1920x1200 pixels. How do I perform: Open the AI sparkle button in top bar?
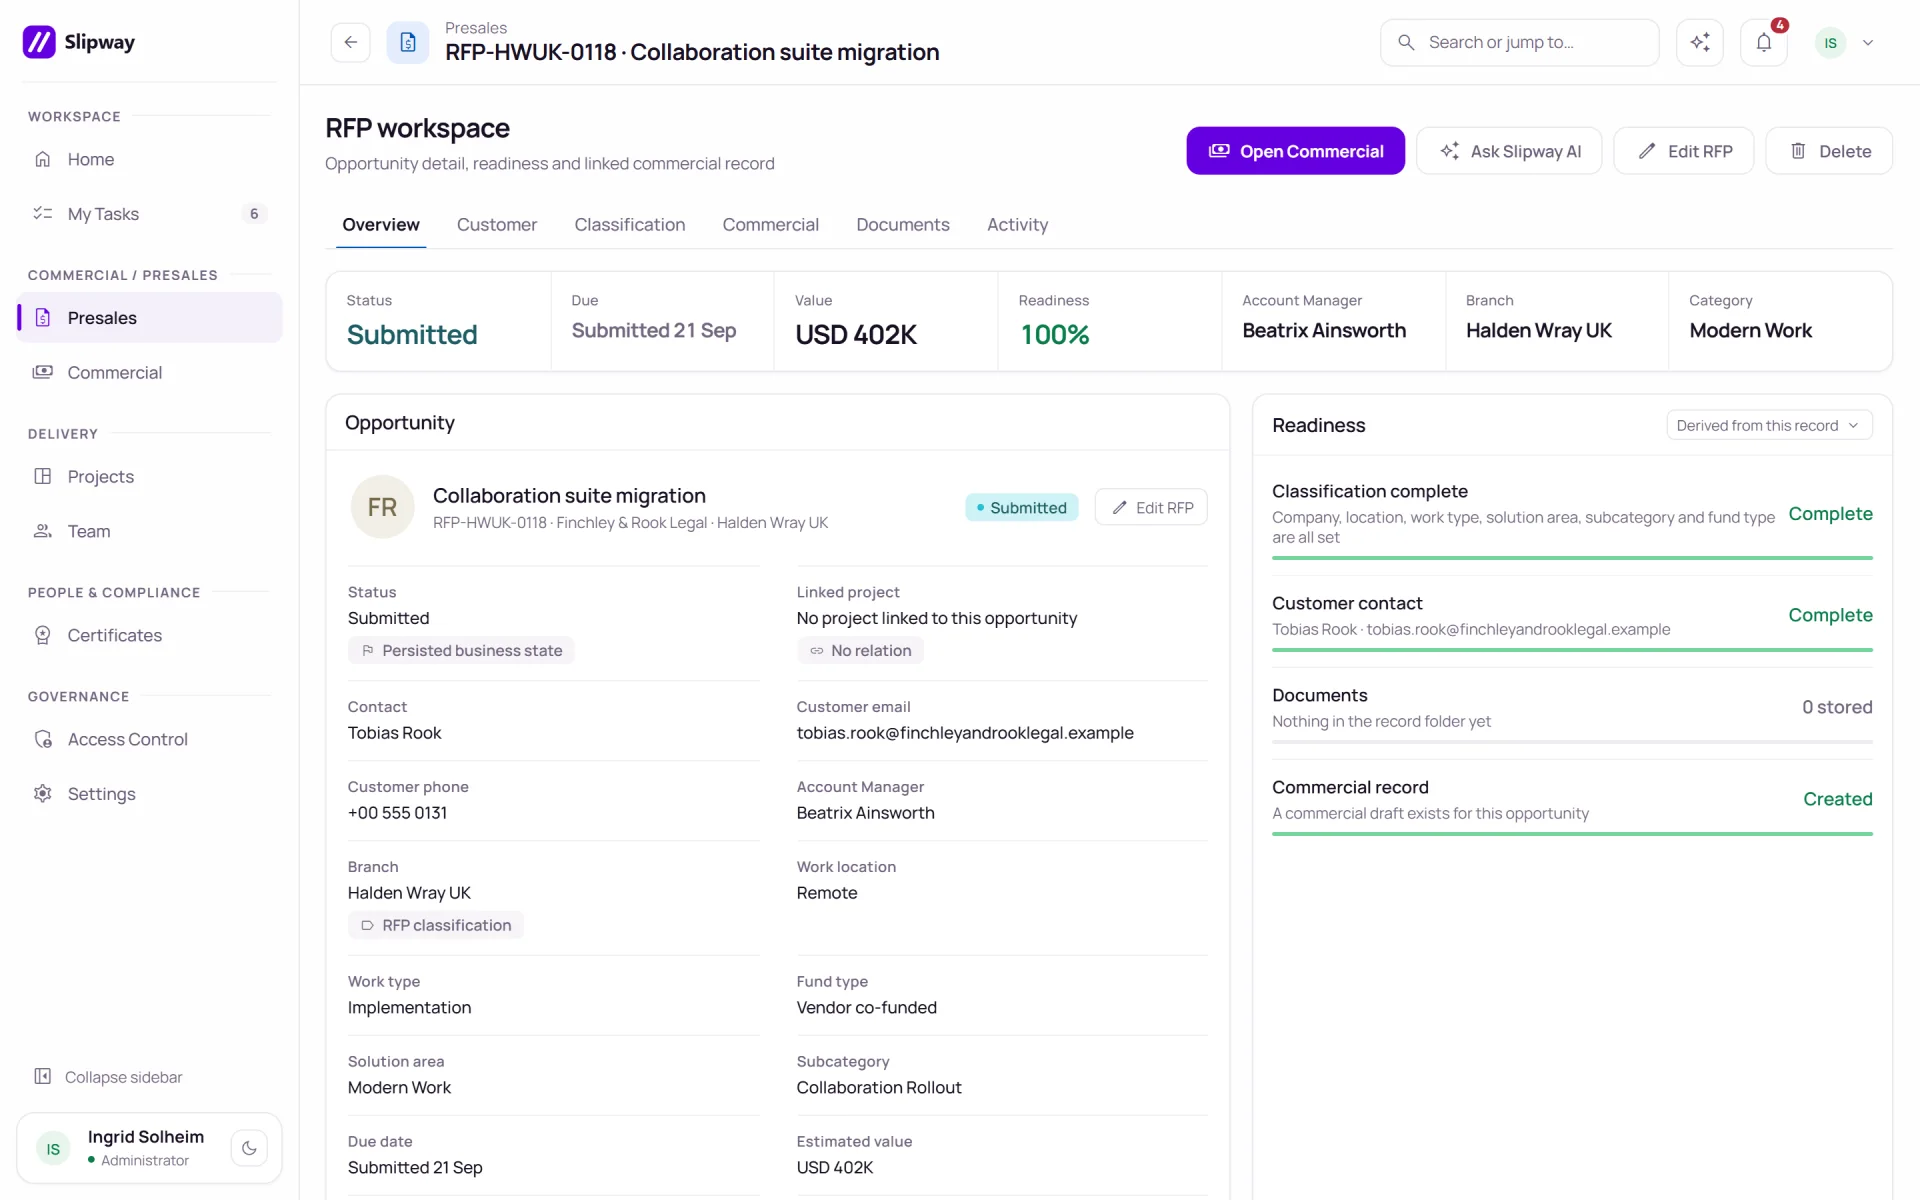[x=1700, y=42]
